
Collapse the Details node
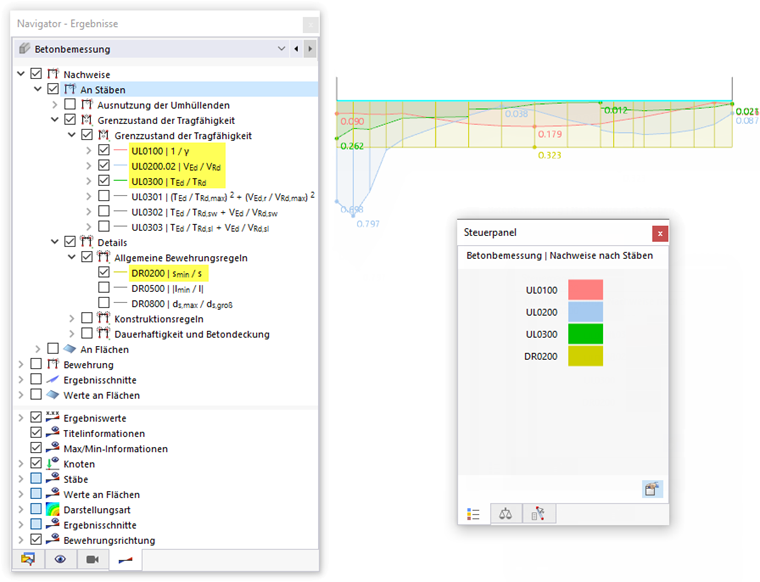point(55,242)
